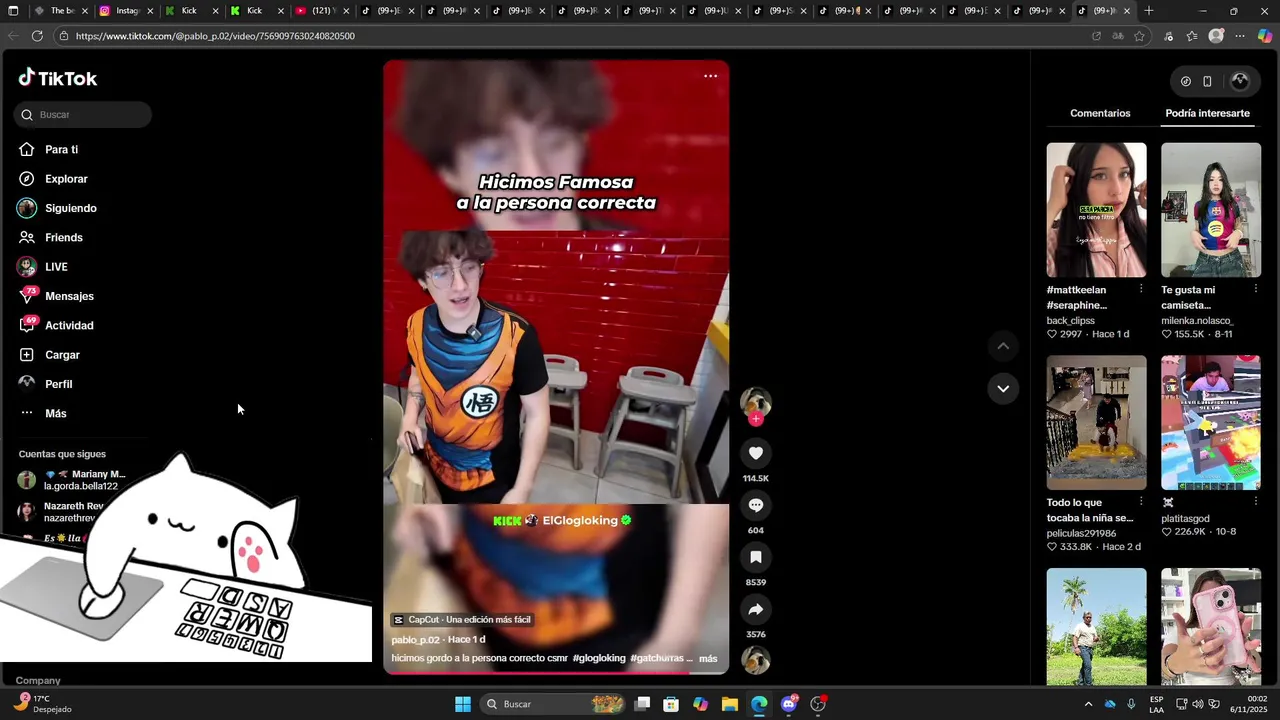
Task: Open Actividad notifications in sidebar
Action: pyautogui.click(x=69, y=326)
